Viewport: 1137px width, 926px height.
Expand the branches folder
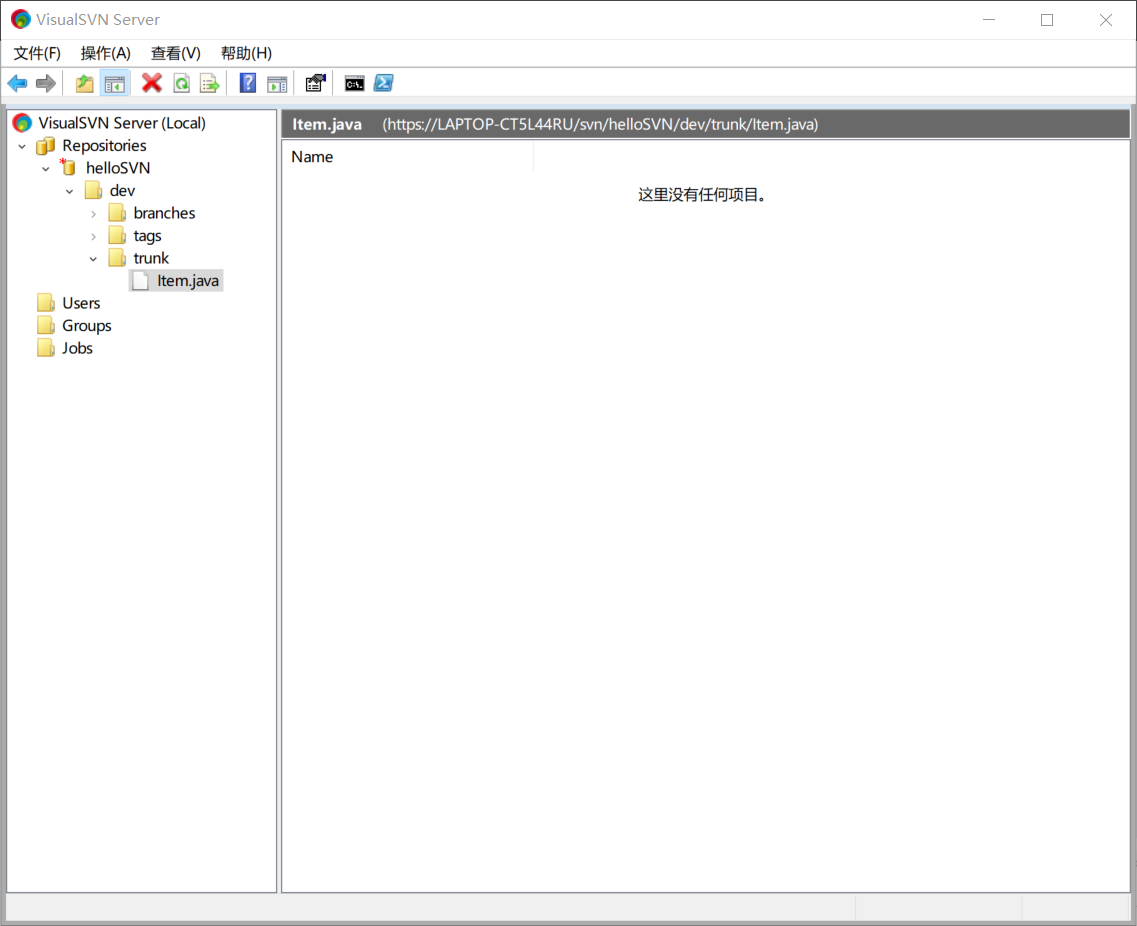(x=94, y=214)
